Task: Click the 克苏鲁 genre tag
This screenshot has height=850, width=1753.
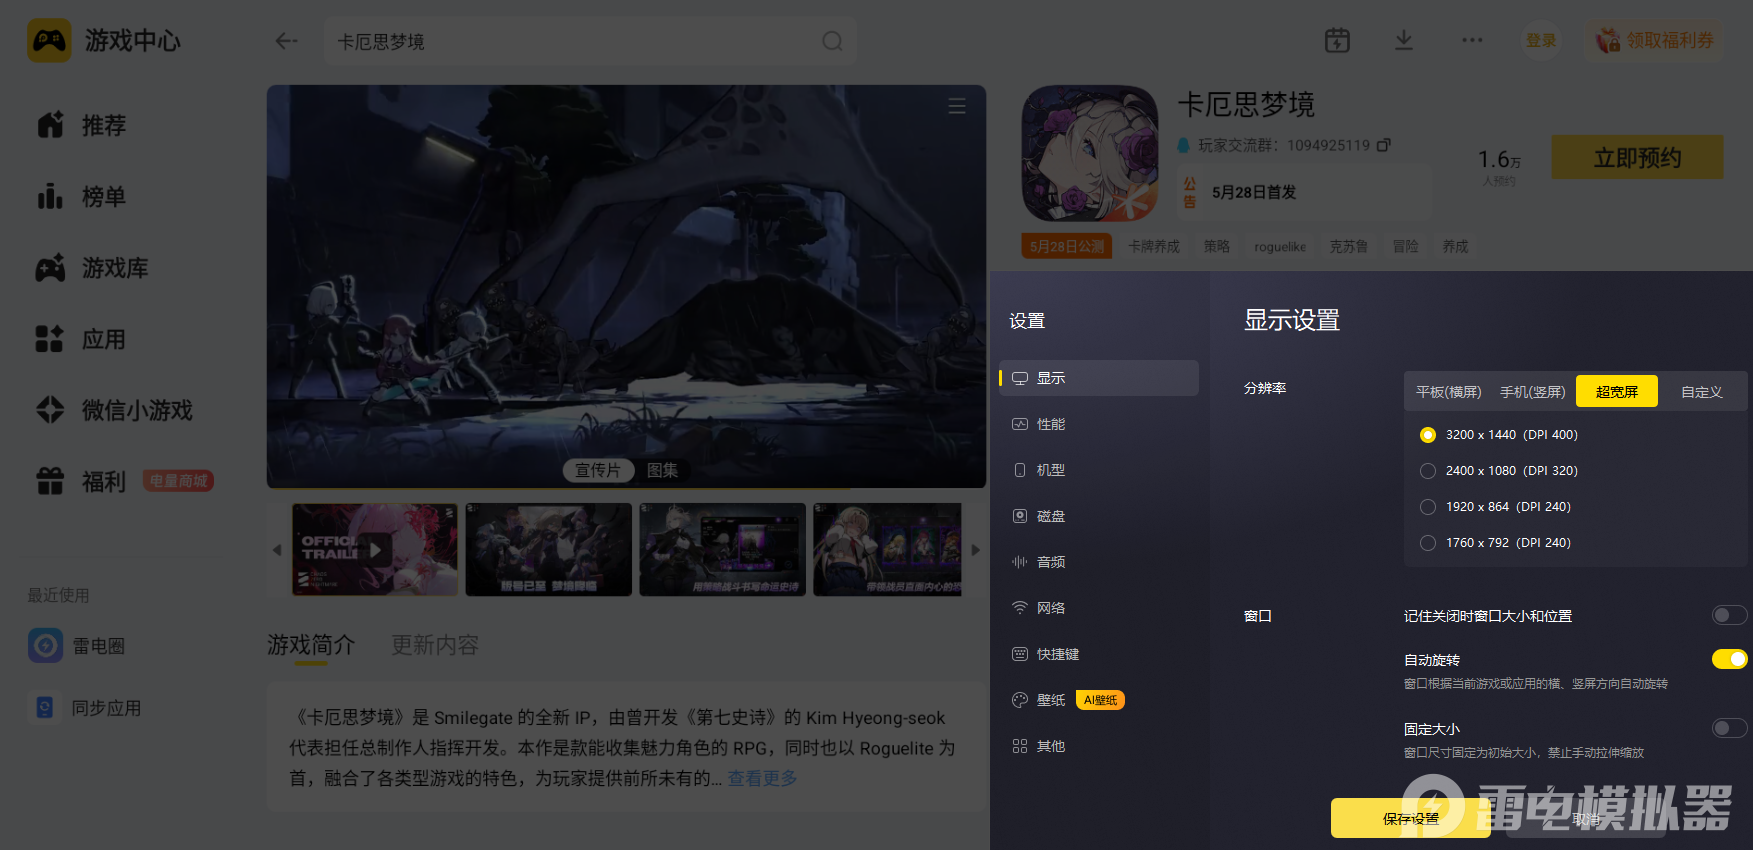Action: pyautogui.click(x=1348, y=247)
